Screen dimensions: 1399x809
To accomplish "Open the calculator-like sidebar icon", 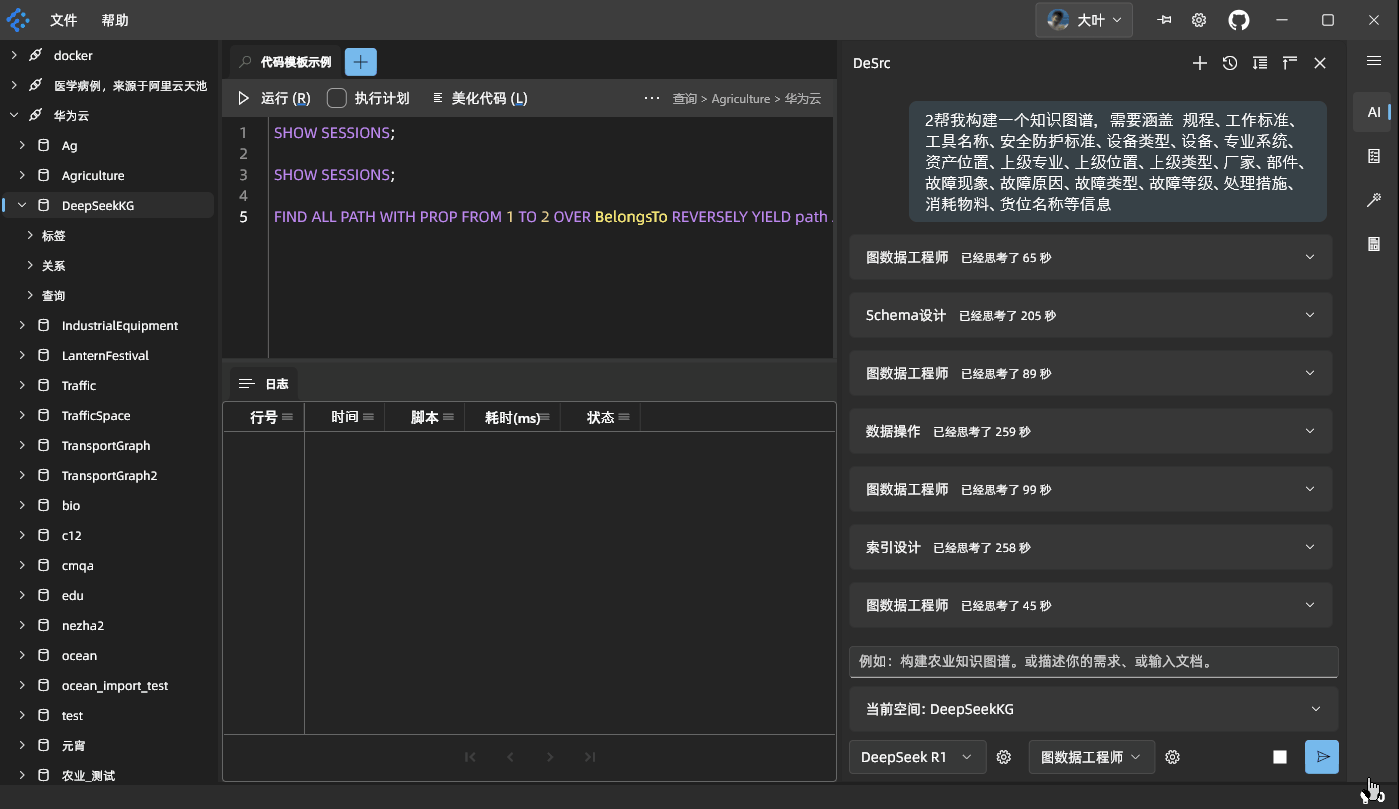I will 1374,244.
